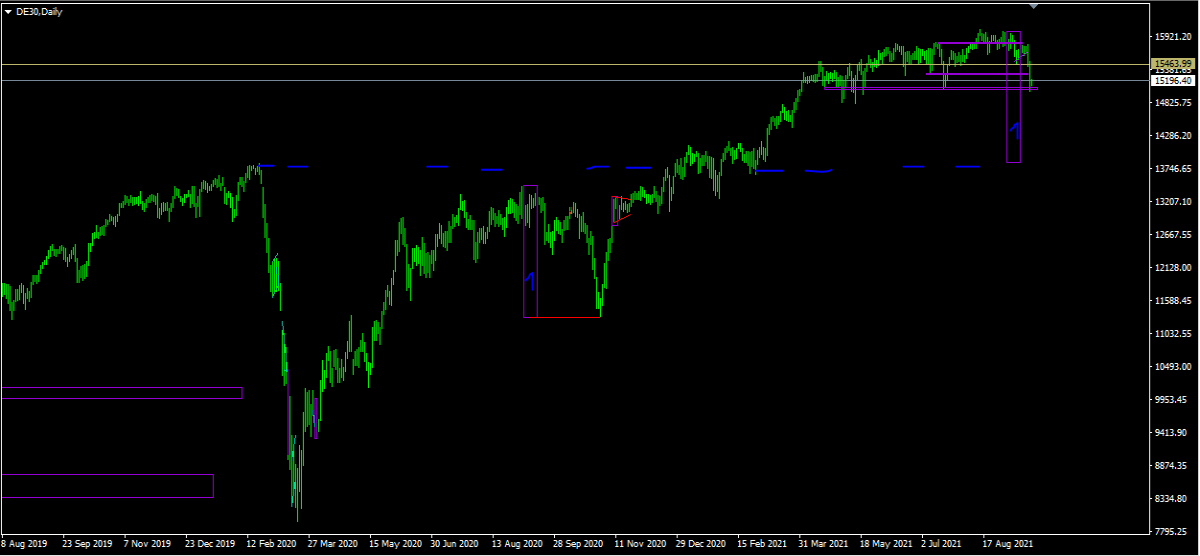Click the 15921.20 price scale value
The height and width of the screenshot is (556, 1200).
(x=1172, y=37)
